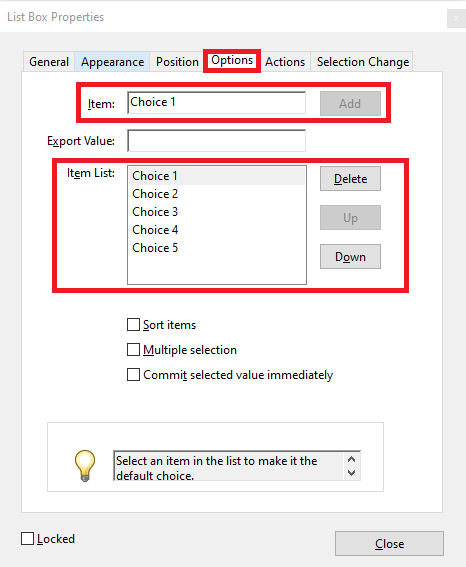Toggle Multiple selection checkbox

133,350
